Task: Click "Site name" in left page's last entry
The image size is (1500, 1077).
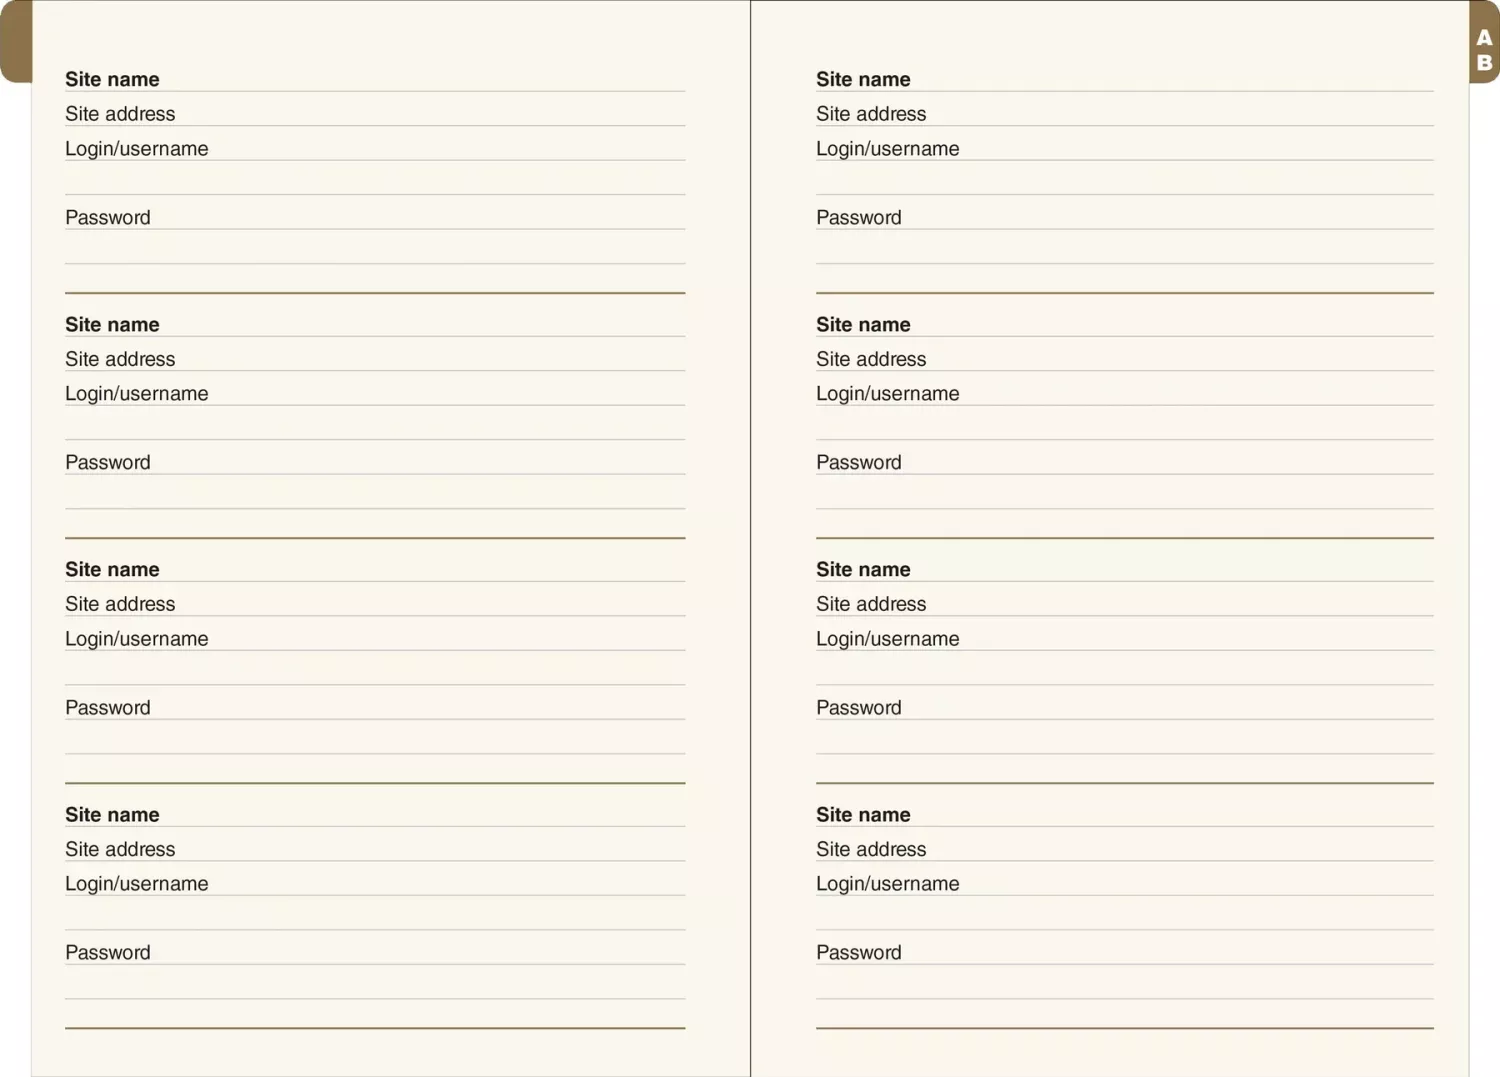Action: 112,814
